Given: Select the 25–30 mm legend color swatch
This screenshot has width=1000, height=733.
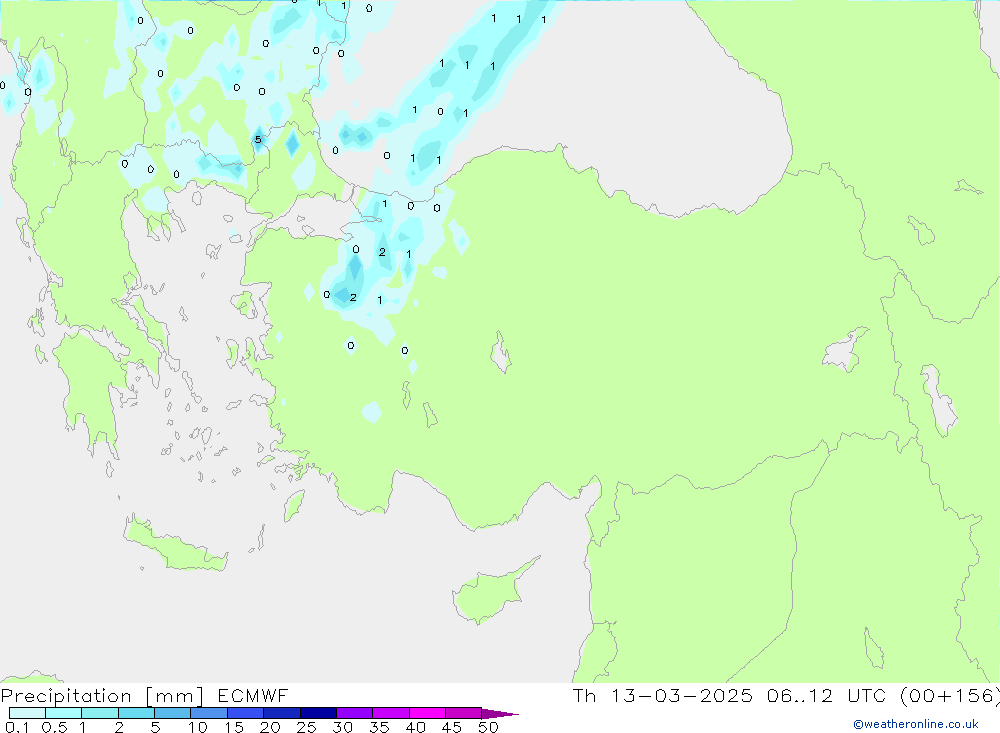Looking at the screenshot, I should point(318,713).
